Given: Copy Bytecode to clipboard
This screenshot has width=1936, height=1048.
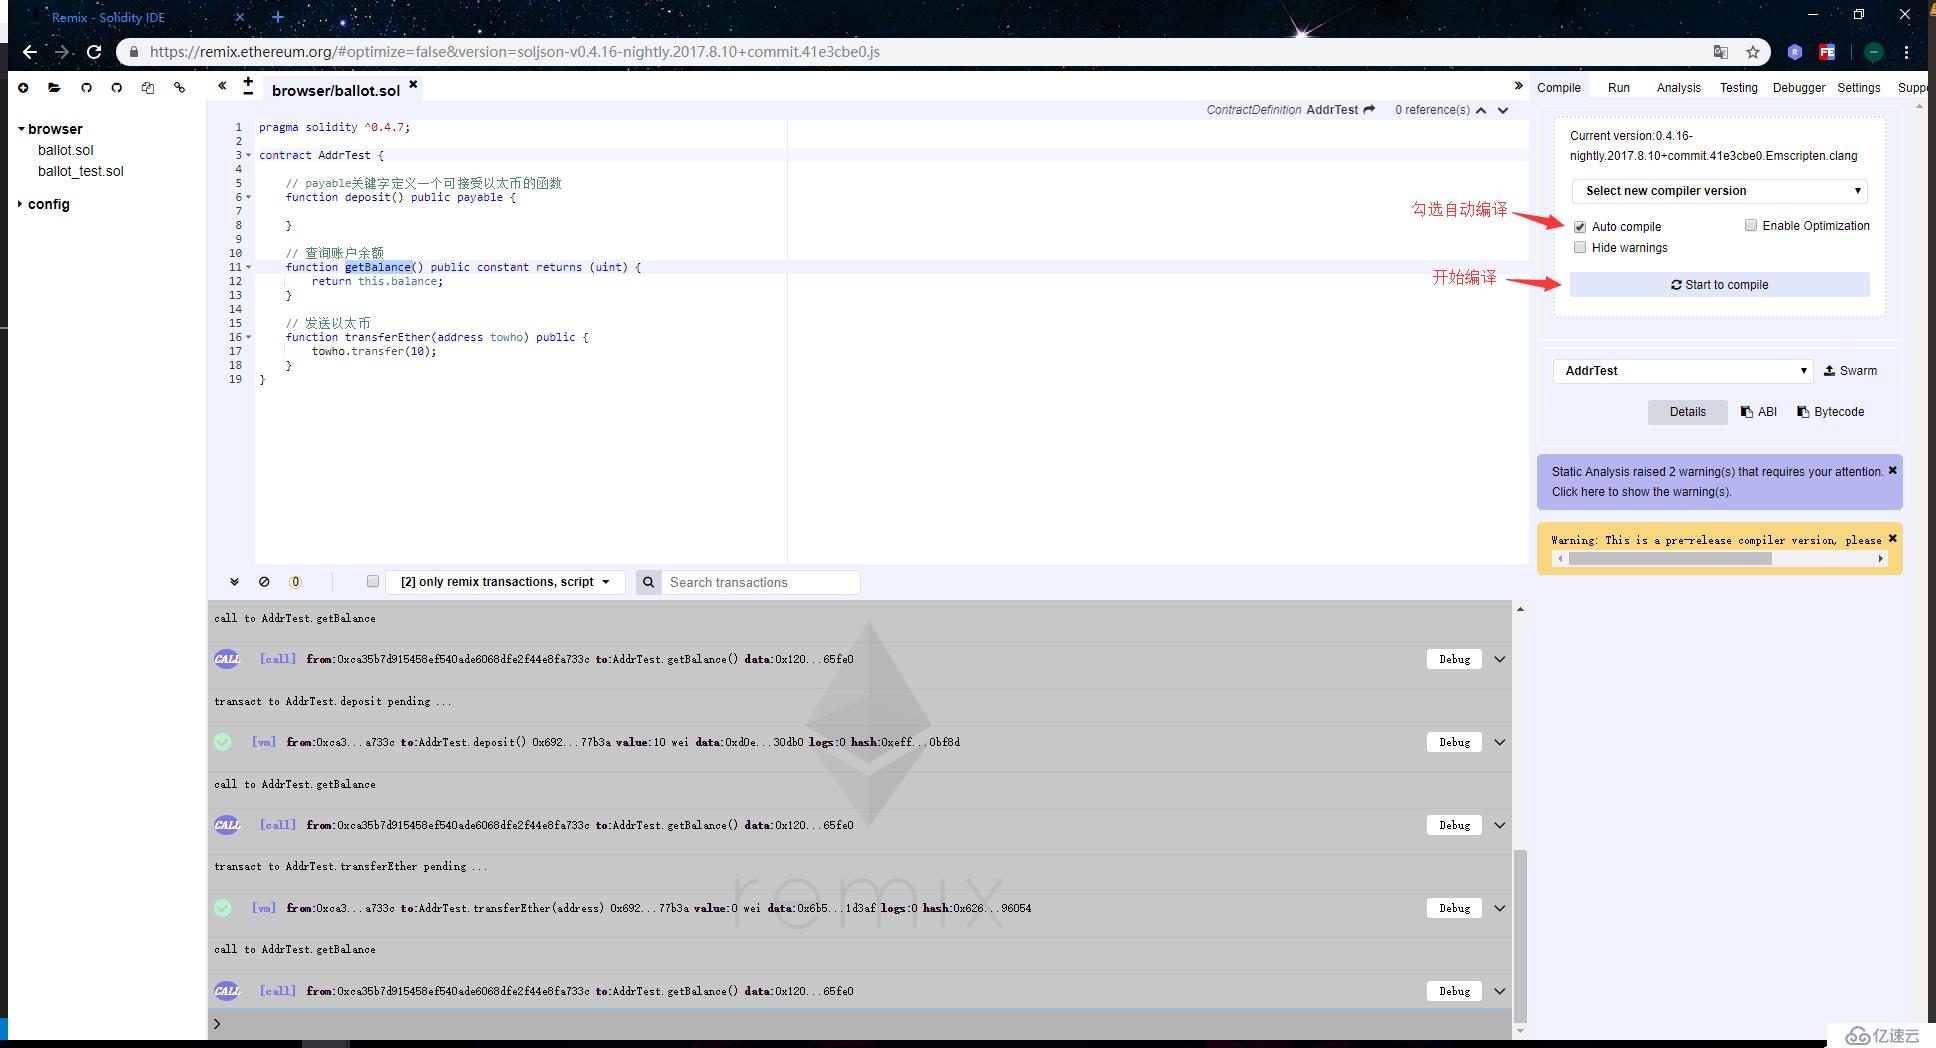Looking at the screenshot, I should point(1831,412).
